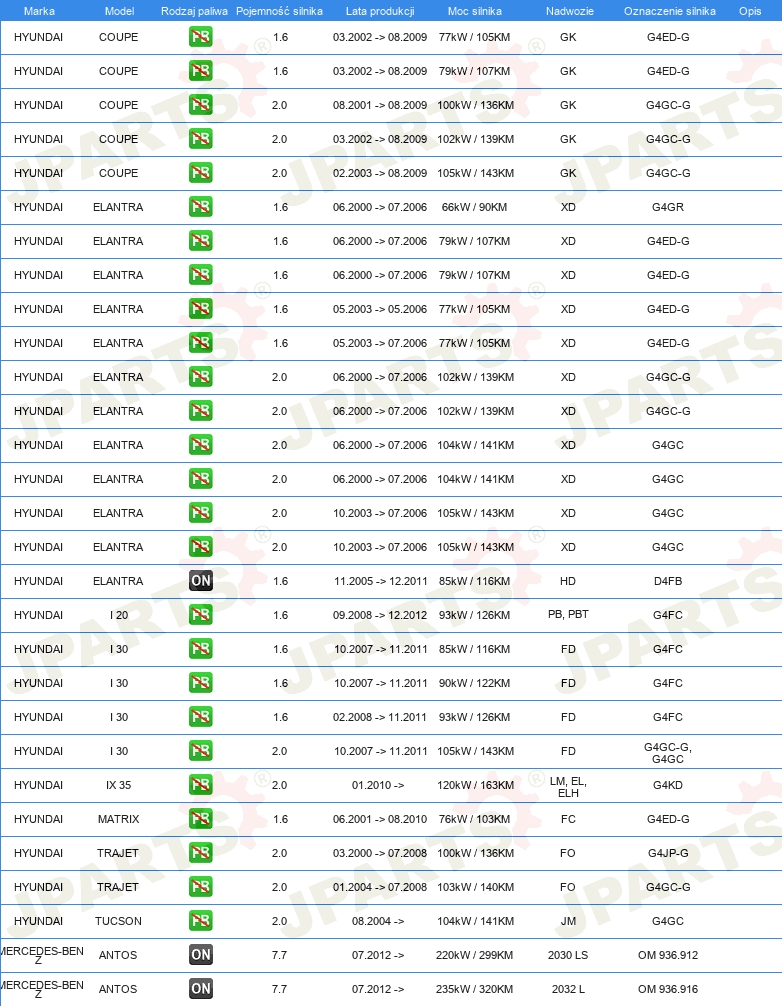Viewport: 782px width, 1006px height.
Task: Click the Opis column header
Action: [750, 11]
